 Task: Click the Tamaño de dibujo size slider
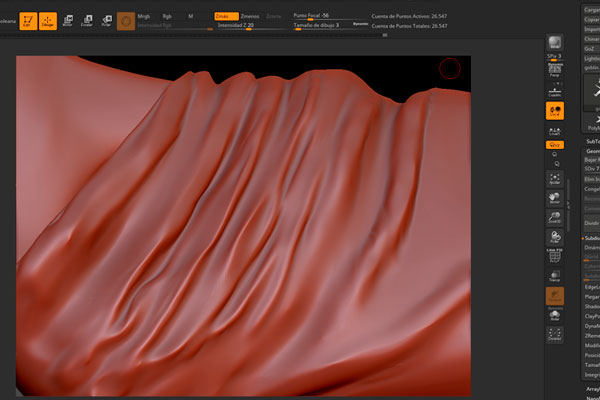(x=316, y=25)
